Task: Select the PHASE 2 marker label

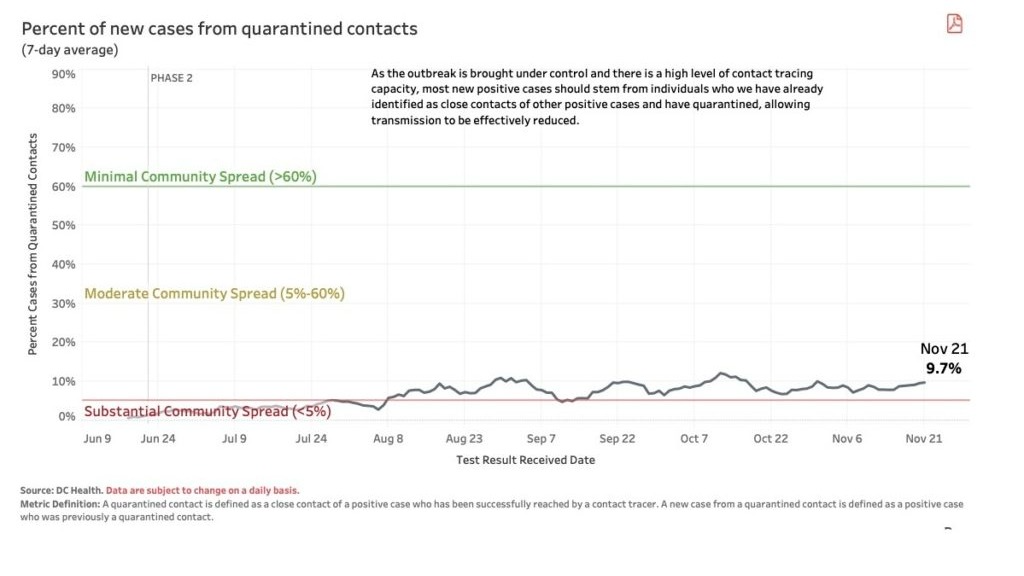Action: click(172, 78)
